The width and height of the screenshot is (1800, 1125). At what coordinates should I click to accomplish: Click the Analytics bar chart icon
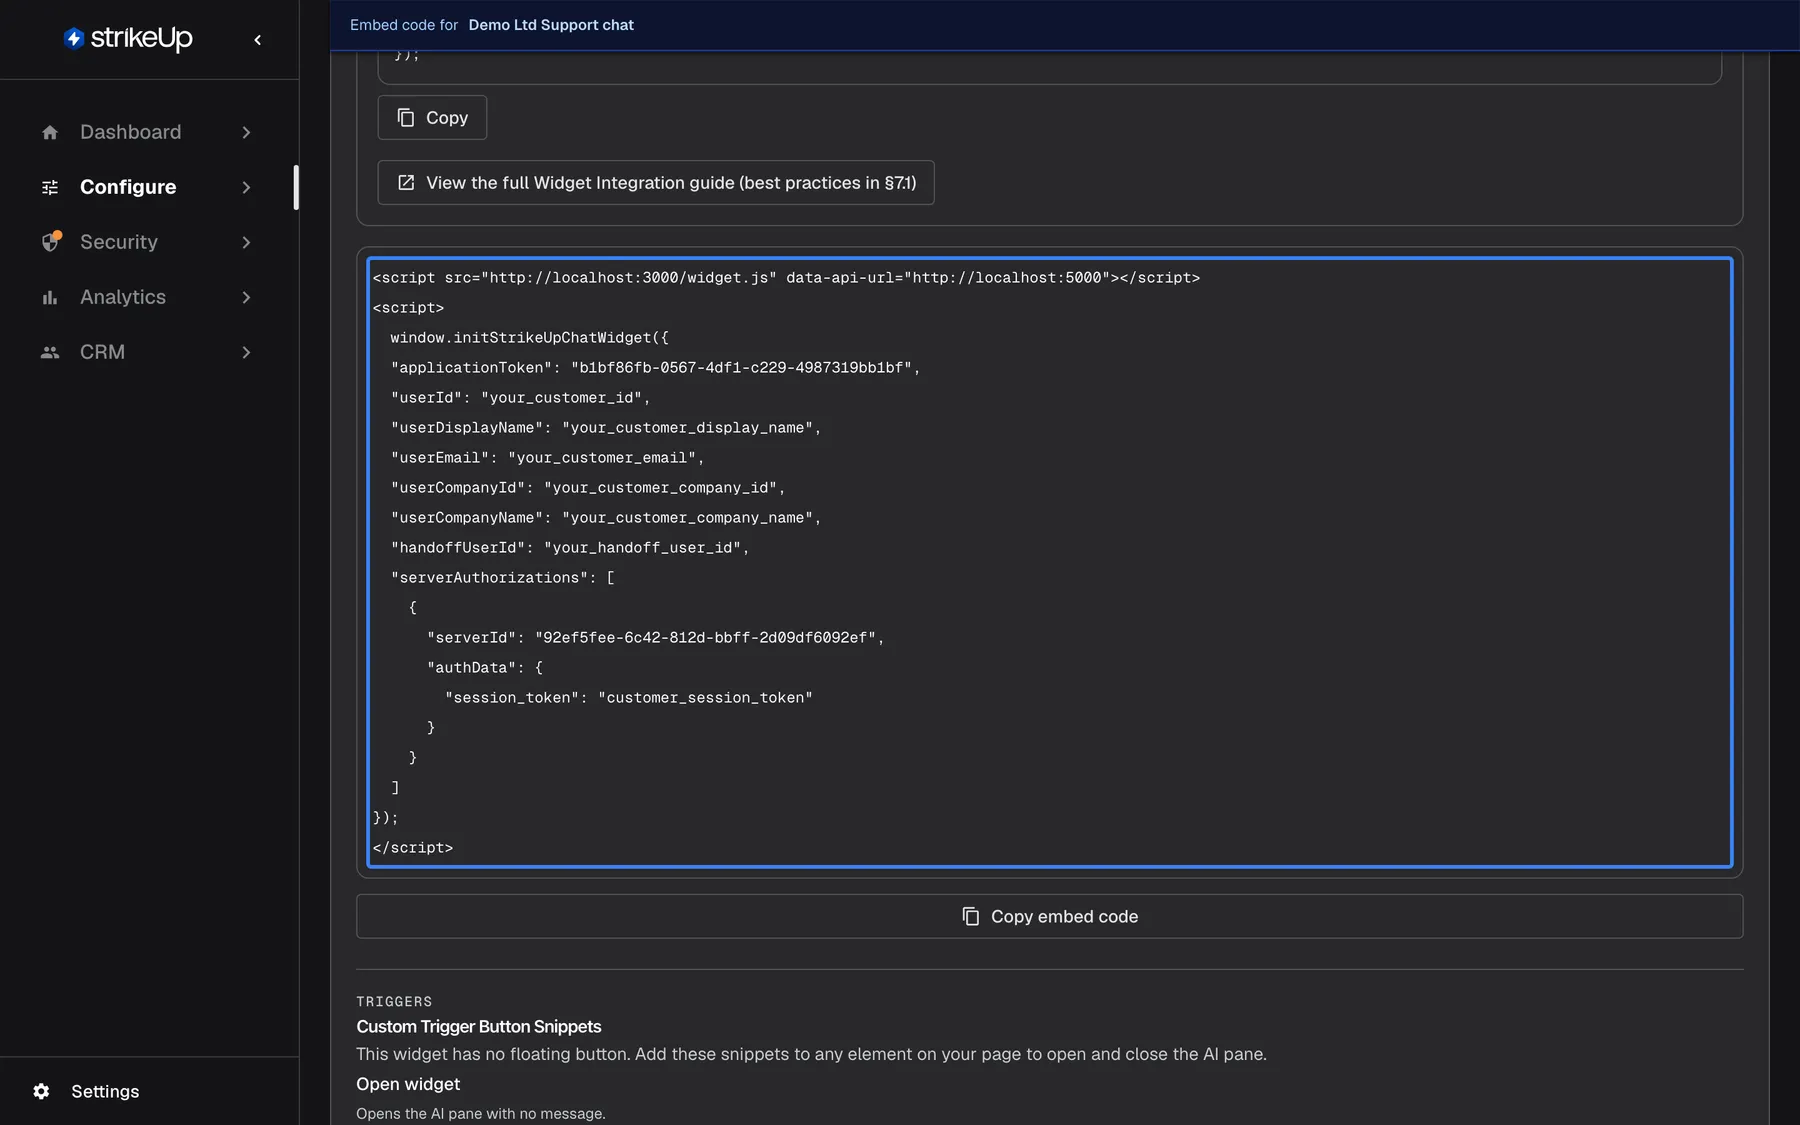[50, 297]
